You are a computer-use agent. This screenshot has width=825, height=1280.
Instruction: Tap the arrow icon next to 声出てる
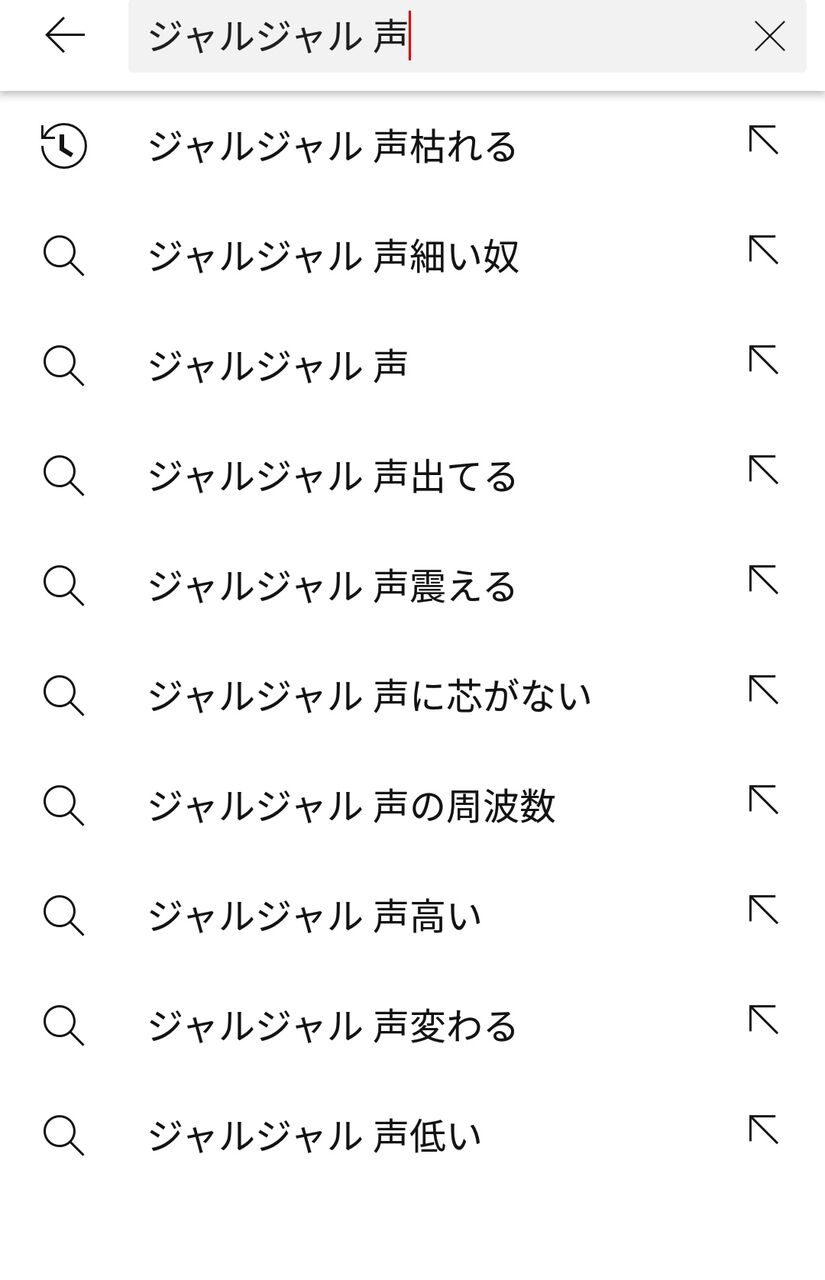tap(763, 471)
